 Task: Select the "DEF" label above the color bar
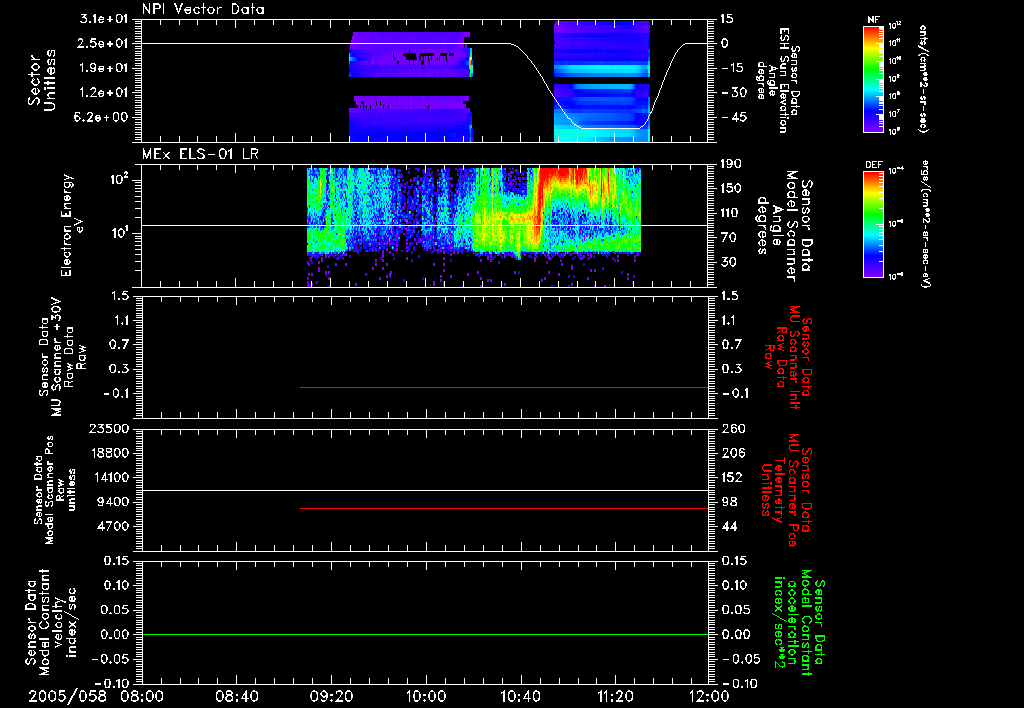pyautogui.click(x=874, y=165)
